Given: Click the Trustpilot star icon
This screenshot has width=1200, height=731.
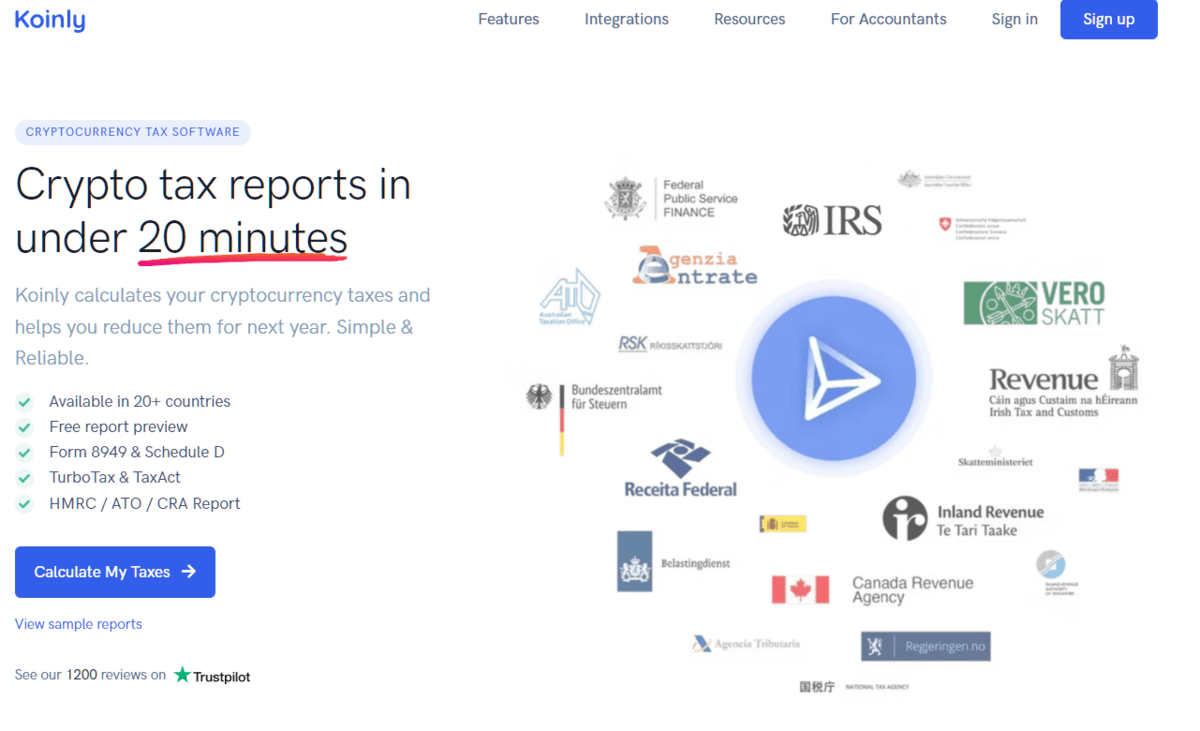Looking at the screenshot, I should coord(182,675).
